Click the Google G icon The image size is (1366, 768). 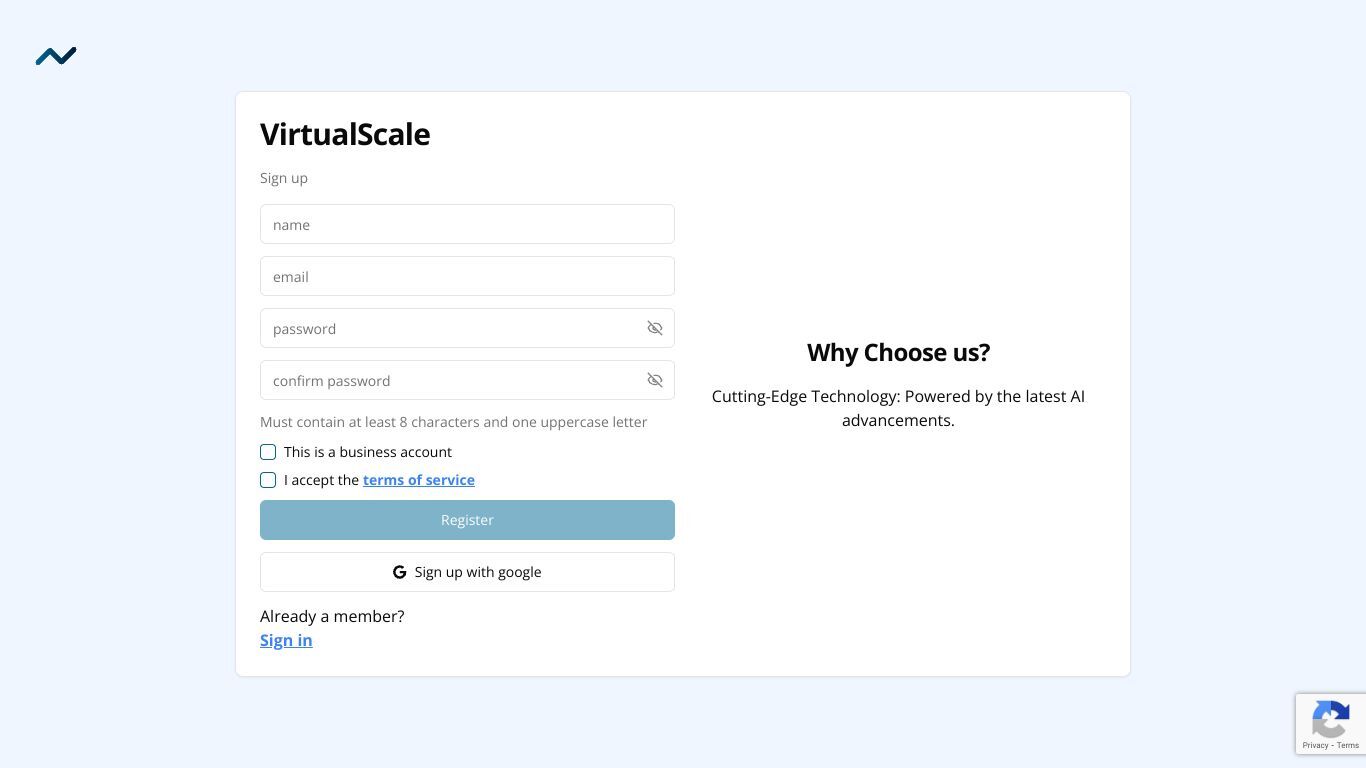tap(400, 572)
